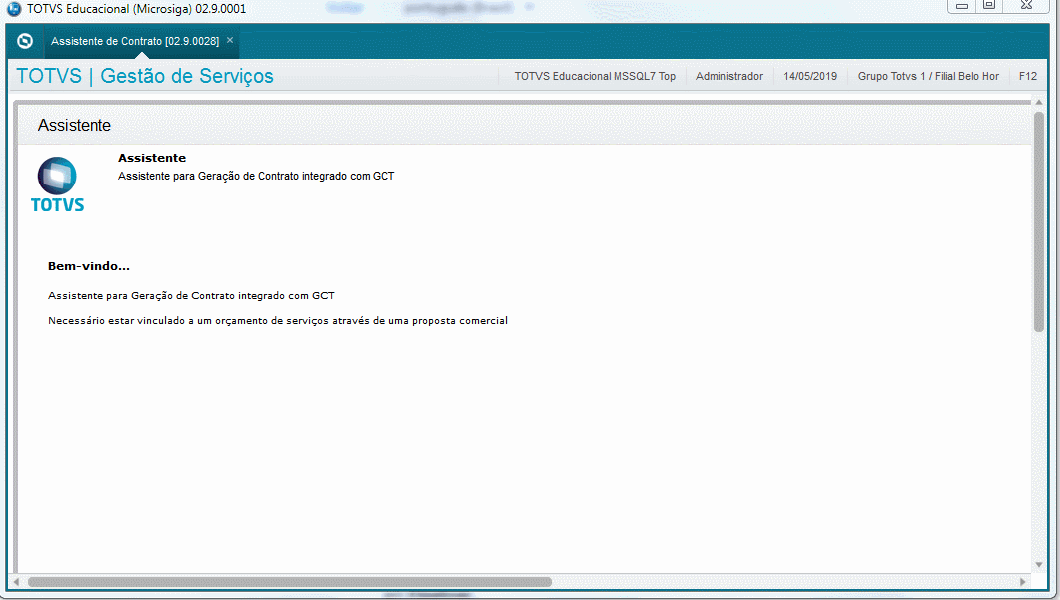Close the Assistente de Contrato tab
The width and height of the screenshot is (1060, 600).
230,41
